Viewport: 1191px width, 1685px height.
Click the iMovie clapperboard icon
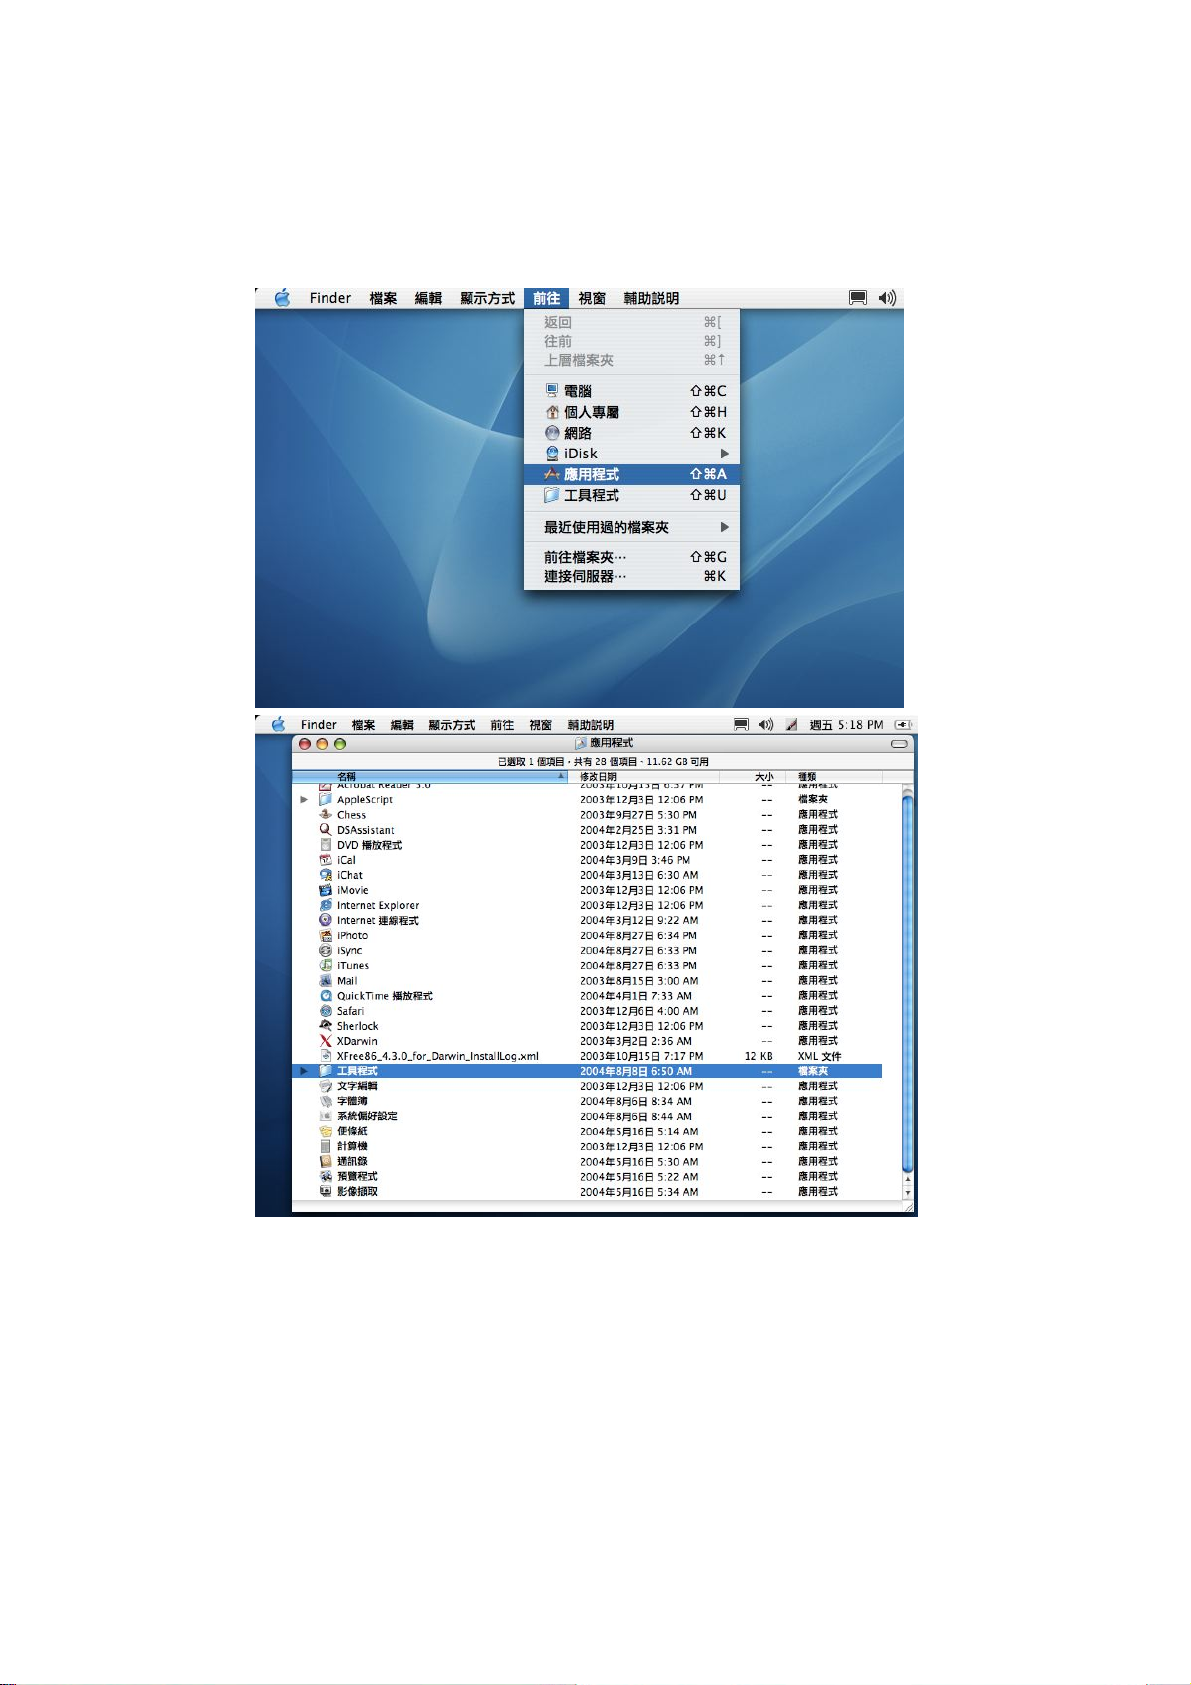point(325,889)
